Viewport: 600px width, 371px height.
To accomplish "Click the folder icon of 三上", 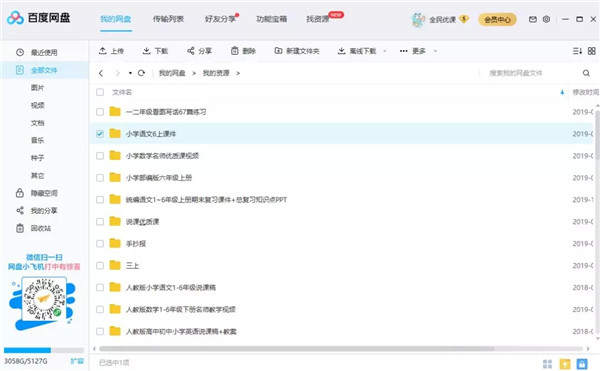I will pyautogui.click(x=115, y=265).
